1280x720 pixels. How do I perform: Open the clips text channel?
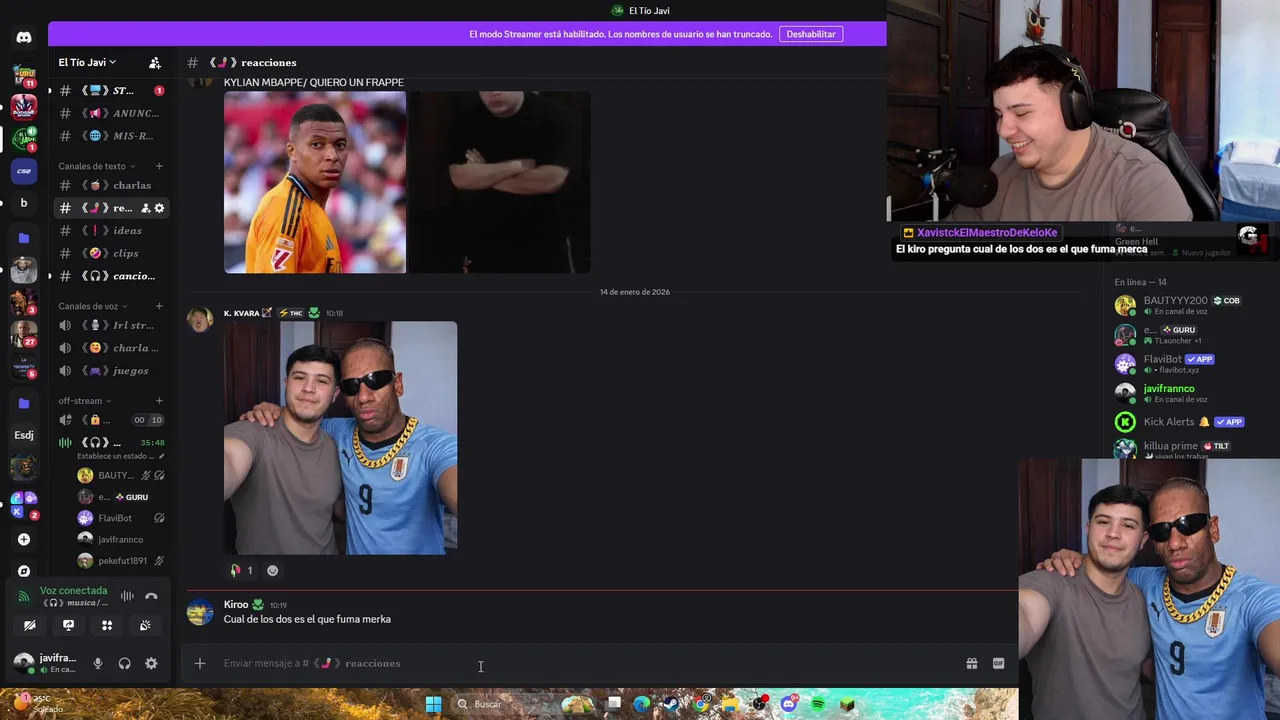(x=110, y=253)
